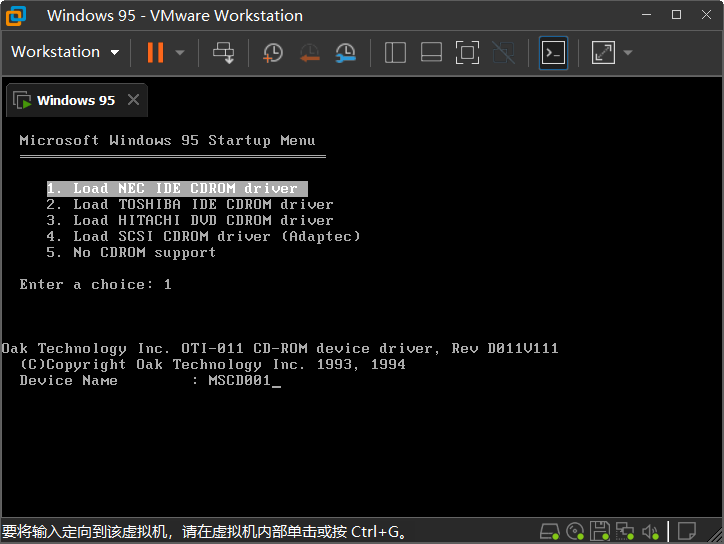Send Ctrl+Alt+Del to the virtual machine
The width and height of the screenshot is (724, 544).
(223, 53)
